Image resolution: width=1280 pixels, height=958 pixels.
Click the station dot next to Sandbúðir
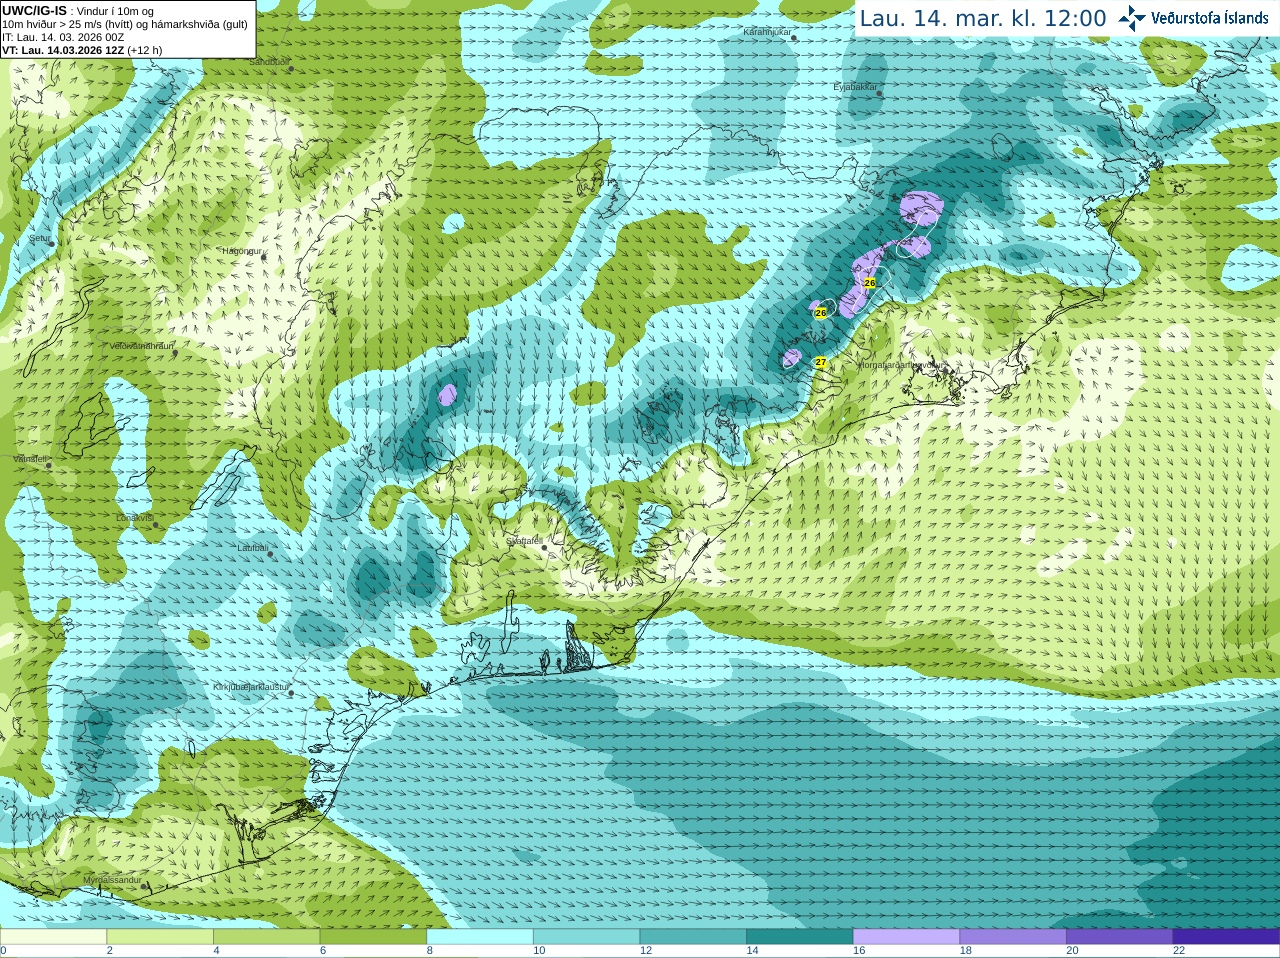pyautogui.click(x=291, y=69)
